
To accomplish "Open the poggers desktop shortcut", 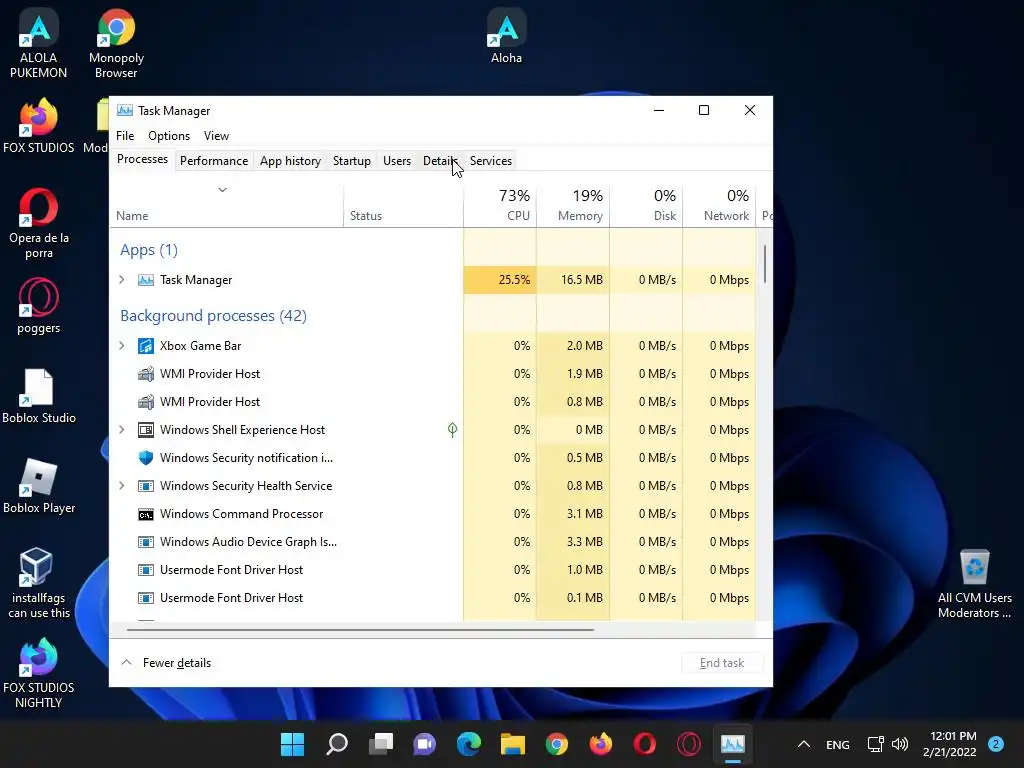I will pyautogui.click(x=39, y=306).
